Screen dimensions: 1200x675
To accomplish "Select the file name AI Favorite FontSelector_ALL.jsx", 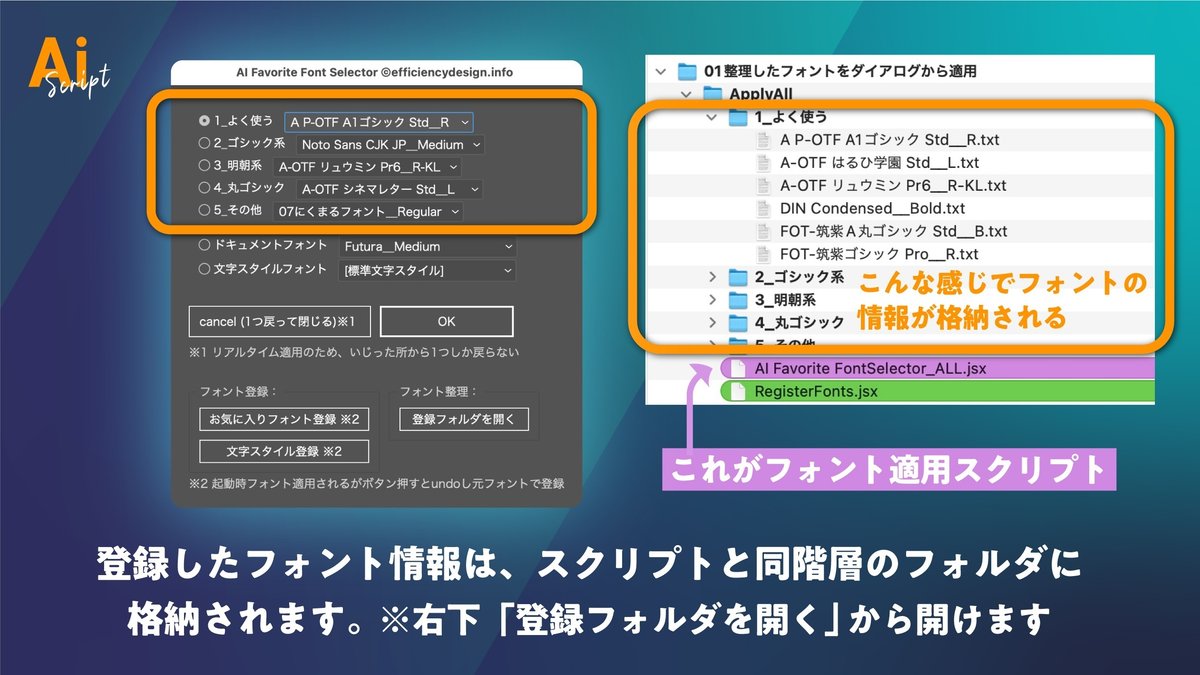I will tap(870, 368).
